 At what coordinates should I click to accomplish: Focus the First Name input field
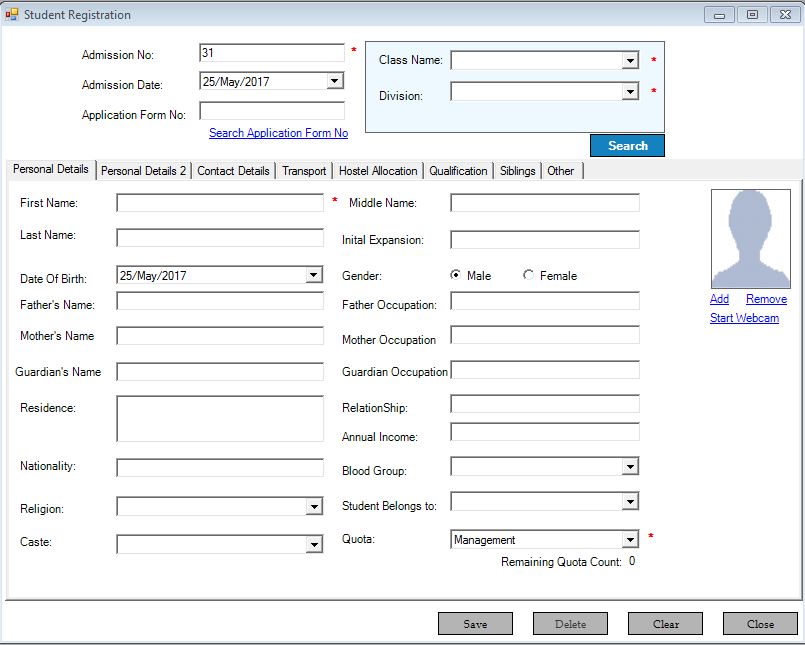pyautogui.click(x=220, y=203)
